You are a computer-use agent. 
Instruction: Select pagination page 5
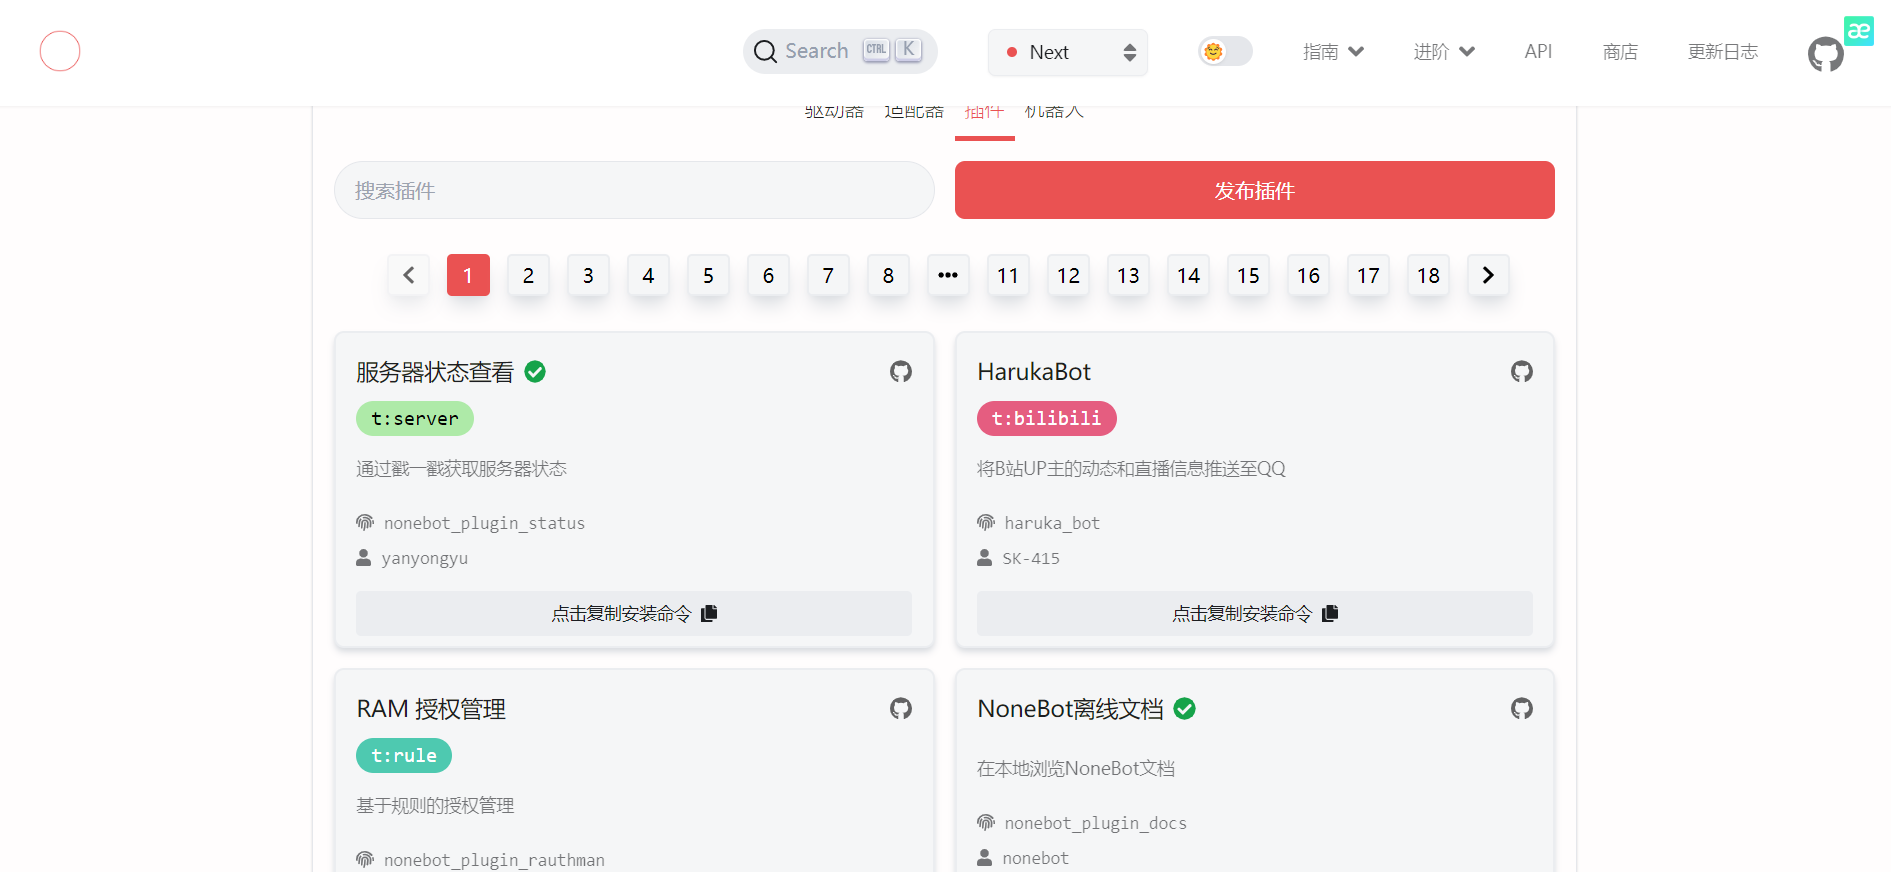tap(708, 275)
